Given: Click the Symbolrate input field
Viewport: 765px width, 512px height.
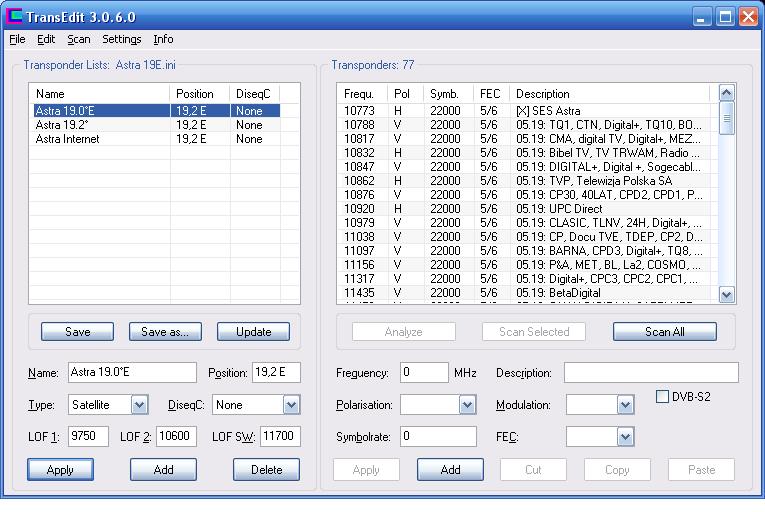Looking at the screenshot, I should click(x=438, y=436).
